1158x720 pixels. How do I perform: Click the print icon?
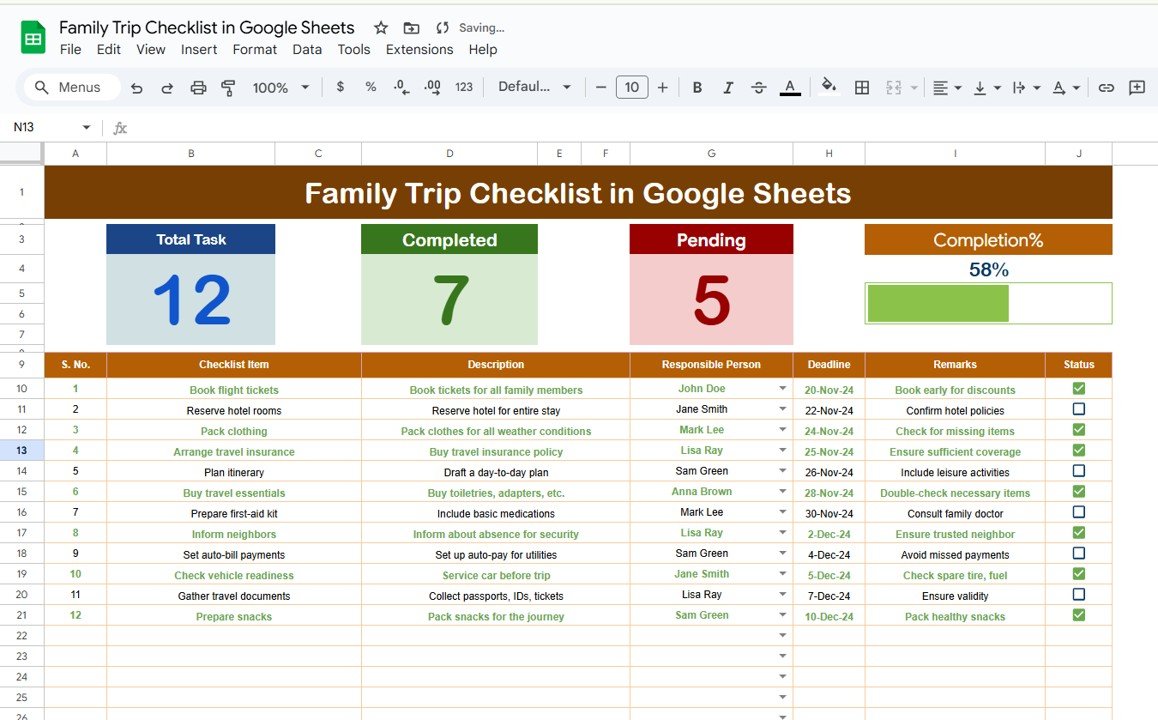click(198, 87)
